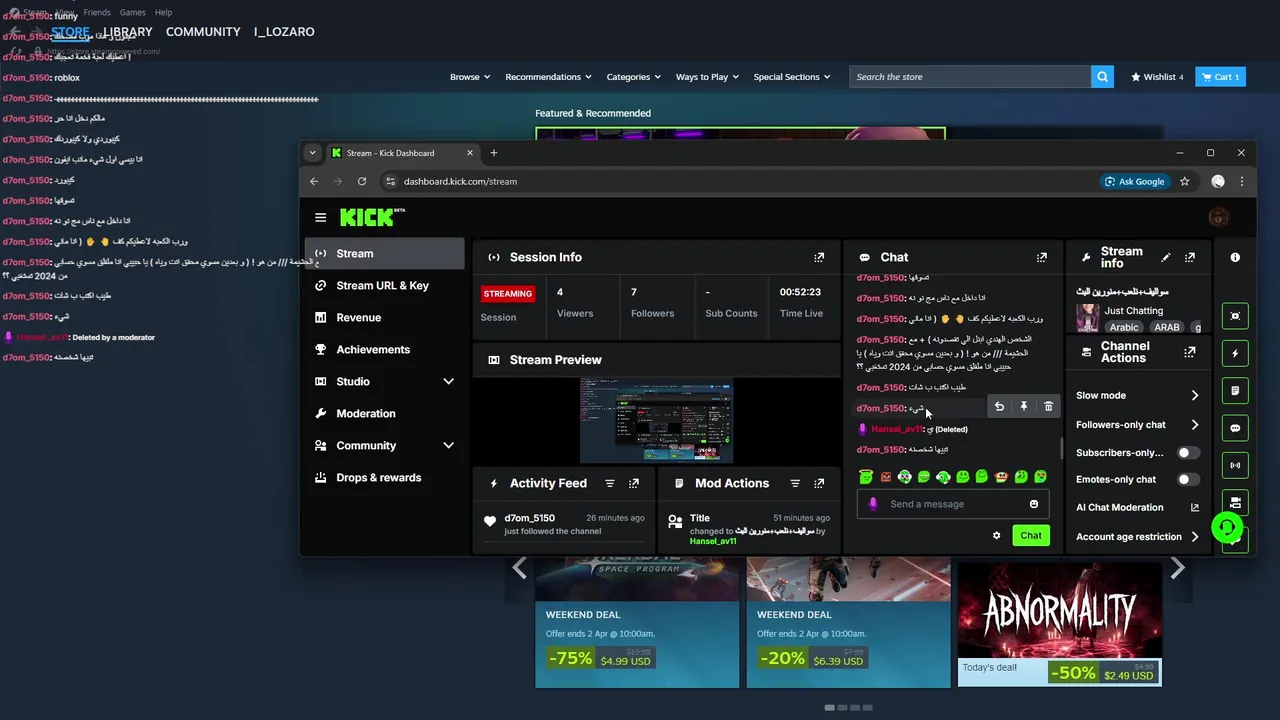The image size is (1280, 720).
Task: Click the document icon in right rail
Action: [1235, 390]
